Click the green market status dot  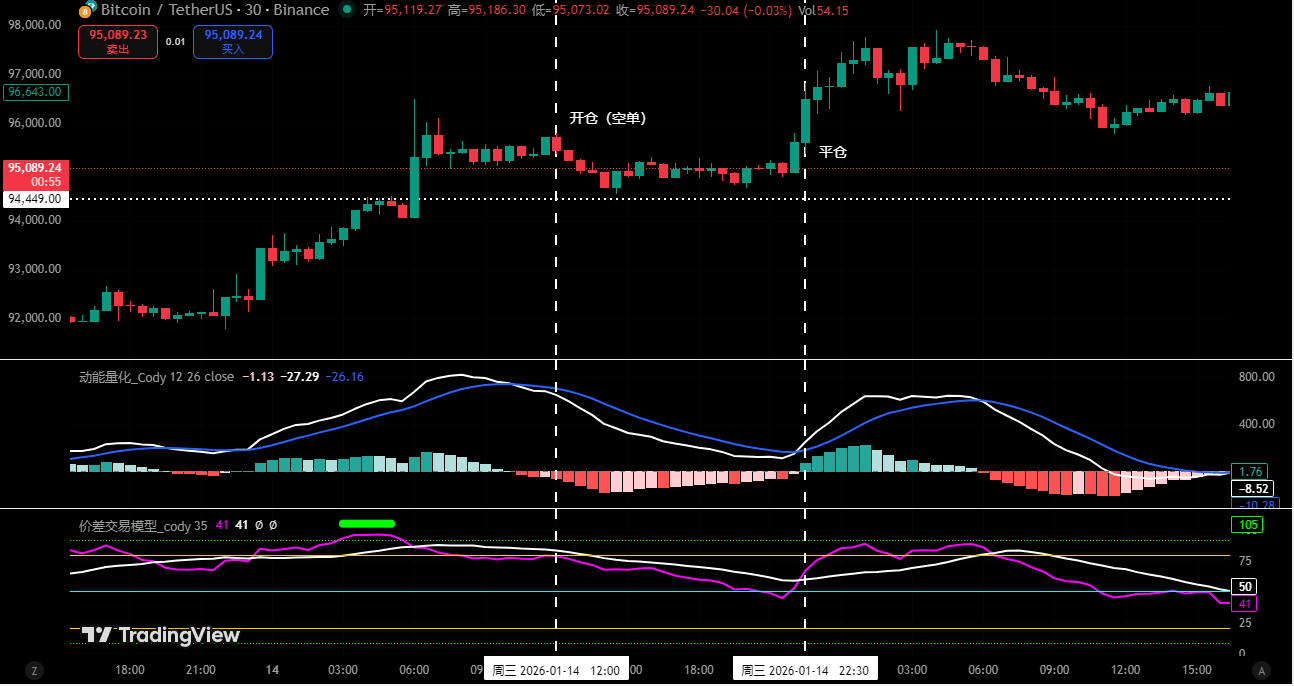pyautogui.click(x=346, y=10)
